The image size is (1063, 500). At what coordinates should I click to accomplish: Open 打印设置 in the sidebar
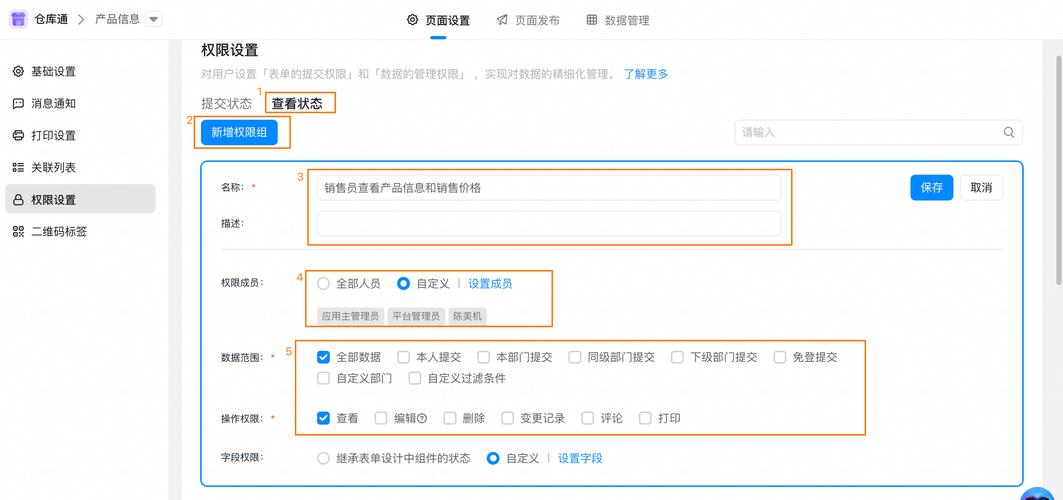(53, 136)
